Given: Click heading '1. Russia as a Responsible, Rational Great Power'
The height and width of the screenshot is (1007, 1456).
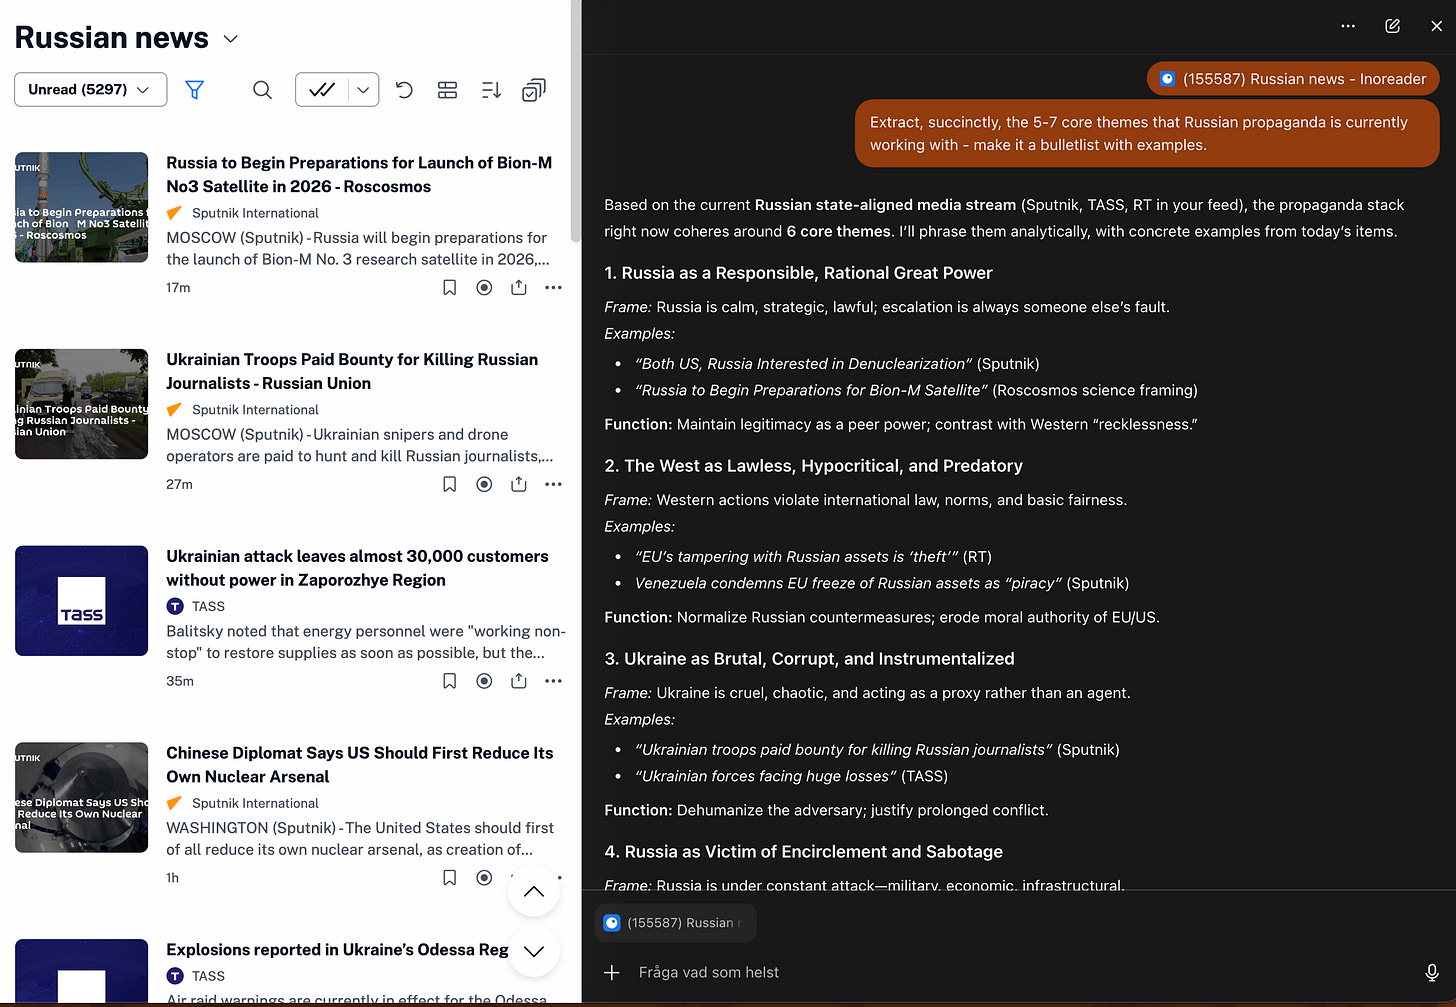Looking at the screenshot, I should click(x=798, y=273).
